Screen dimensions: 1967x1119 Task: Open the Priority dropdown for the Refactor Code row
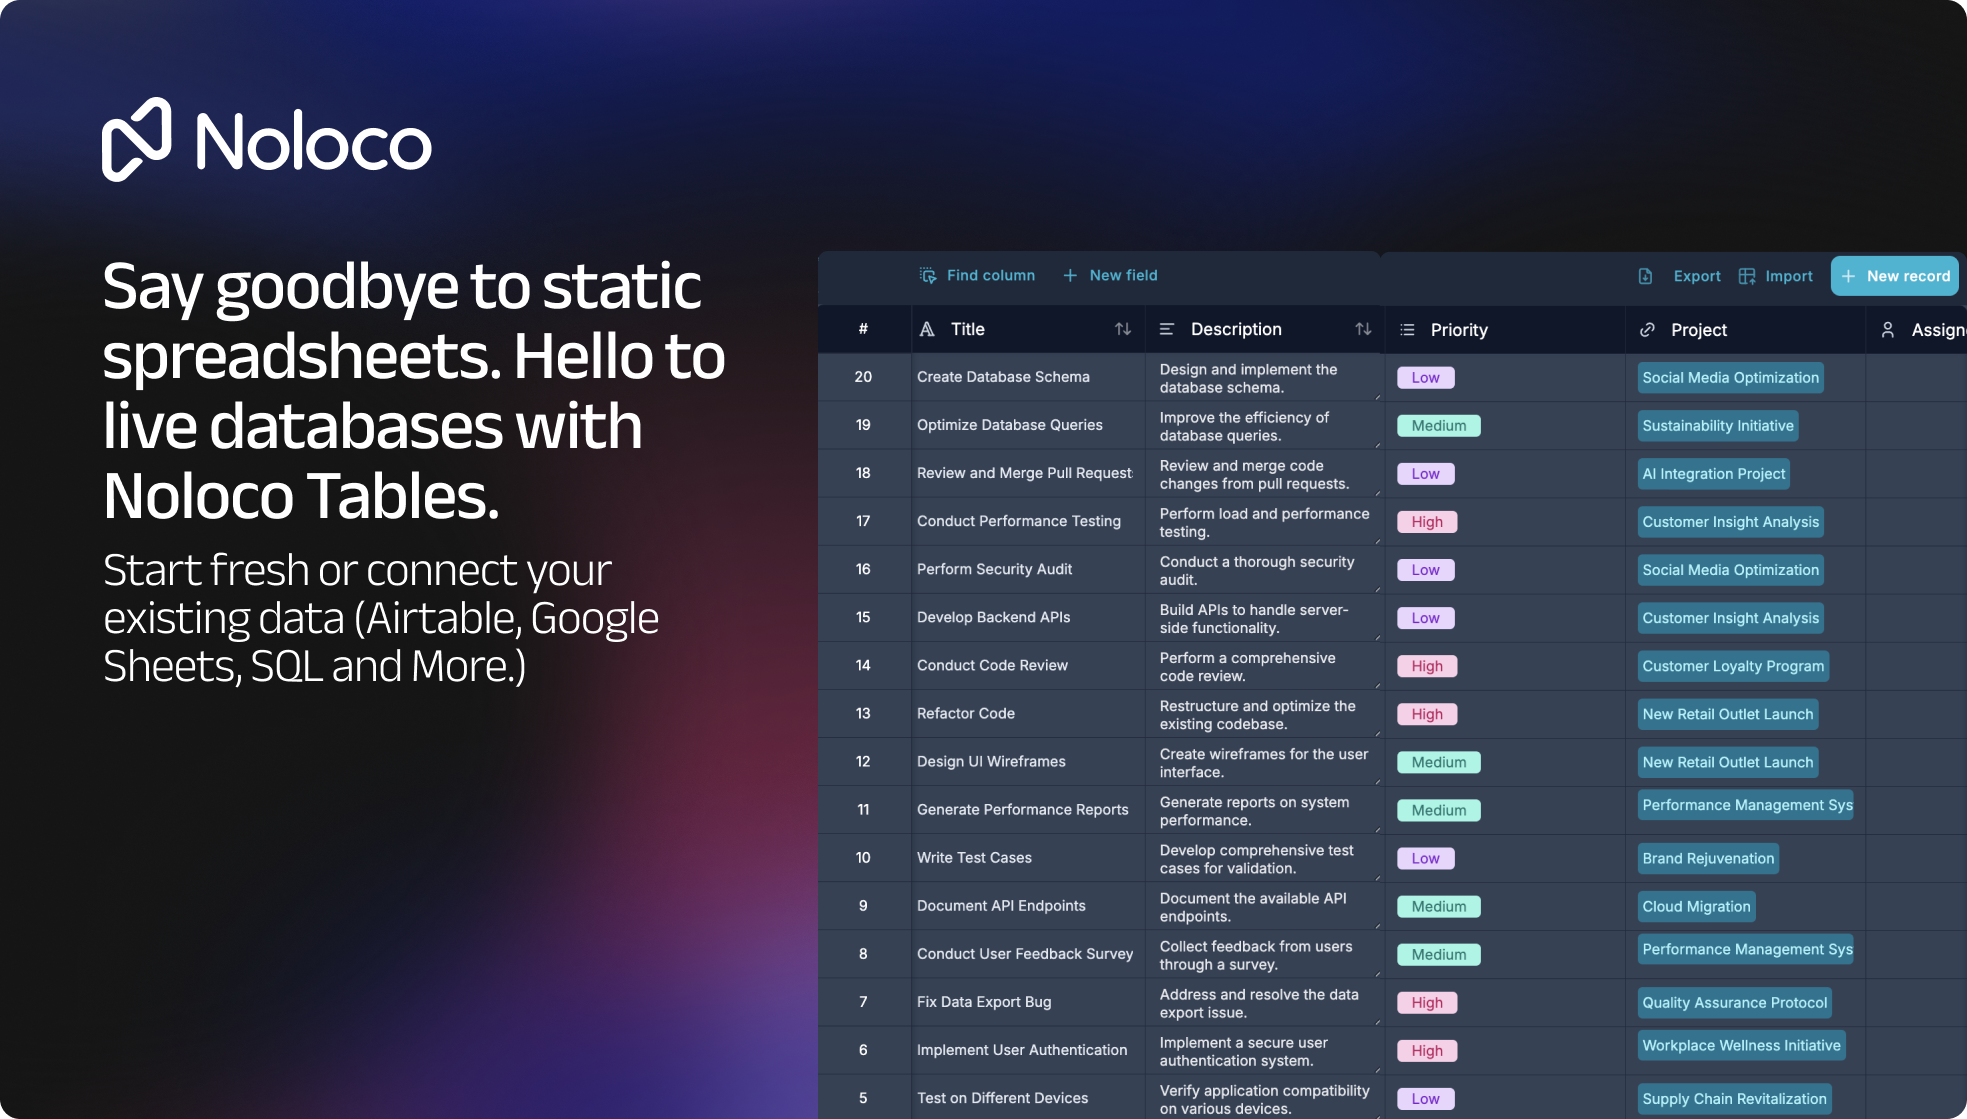coord(1426,714)
